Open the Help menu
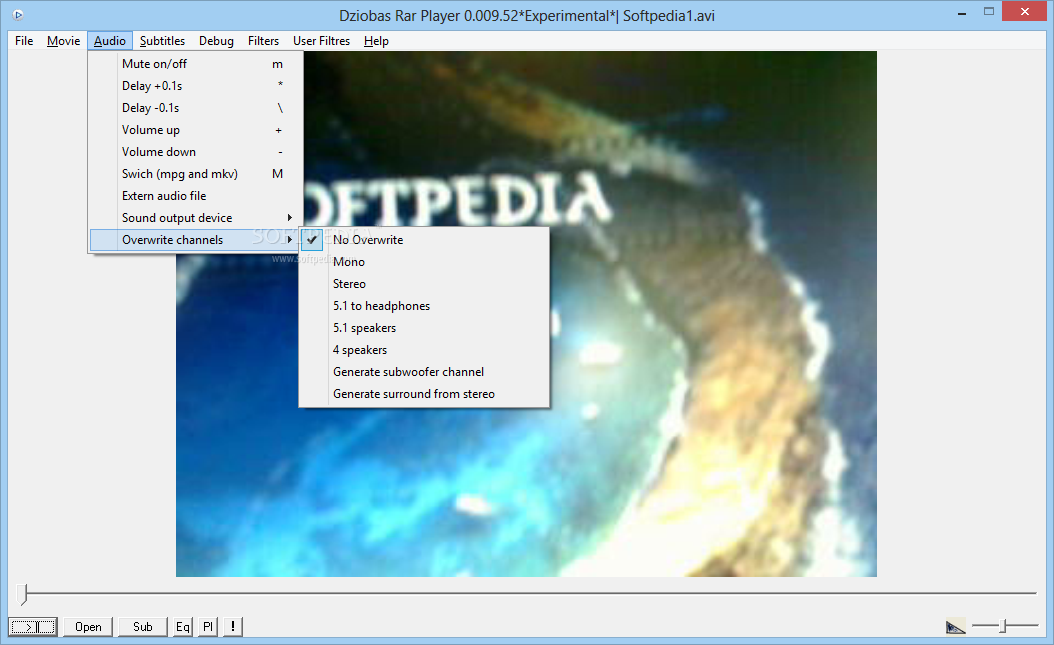This screenshot has height=645, width=1054. [x=376, y=41]
